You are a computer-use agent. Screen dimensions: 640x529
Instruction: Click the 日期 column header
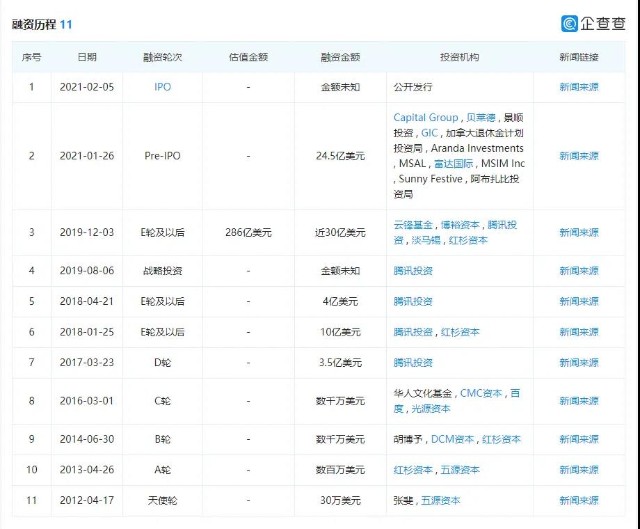[87, 57]
